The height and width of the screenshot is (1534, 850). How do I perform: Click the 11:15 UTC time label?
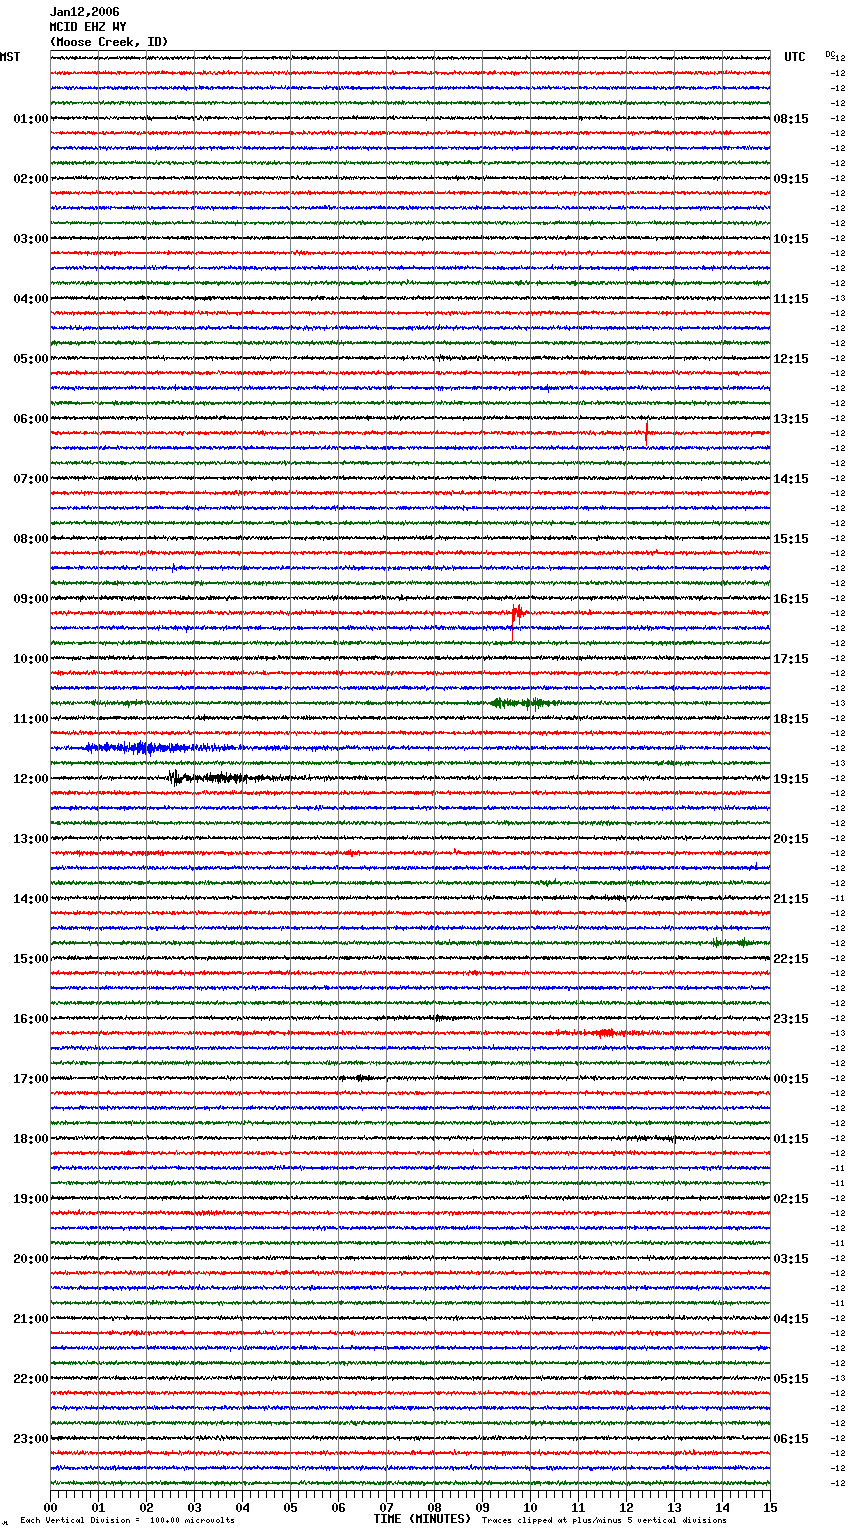[791, 299]
